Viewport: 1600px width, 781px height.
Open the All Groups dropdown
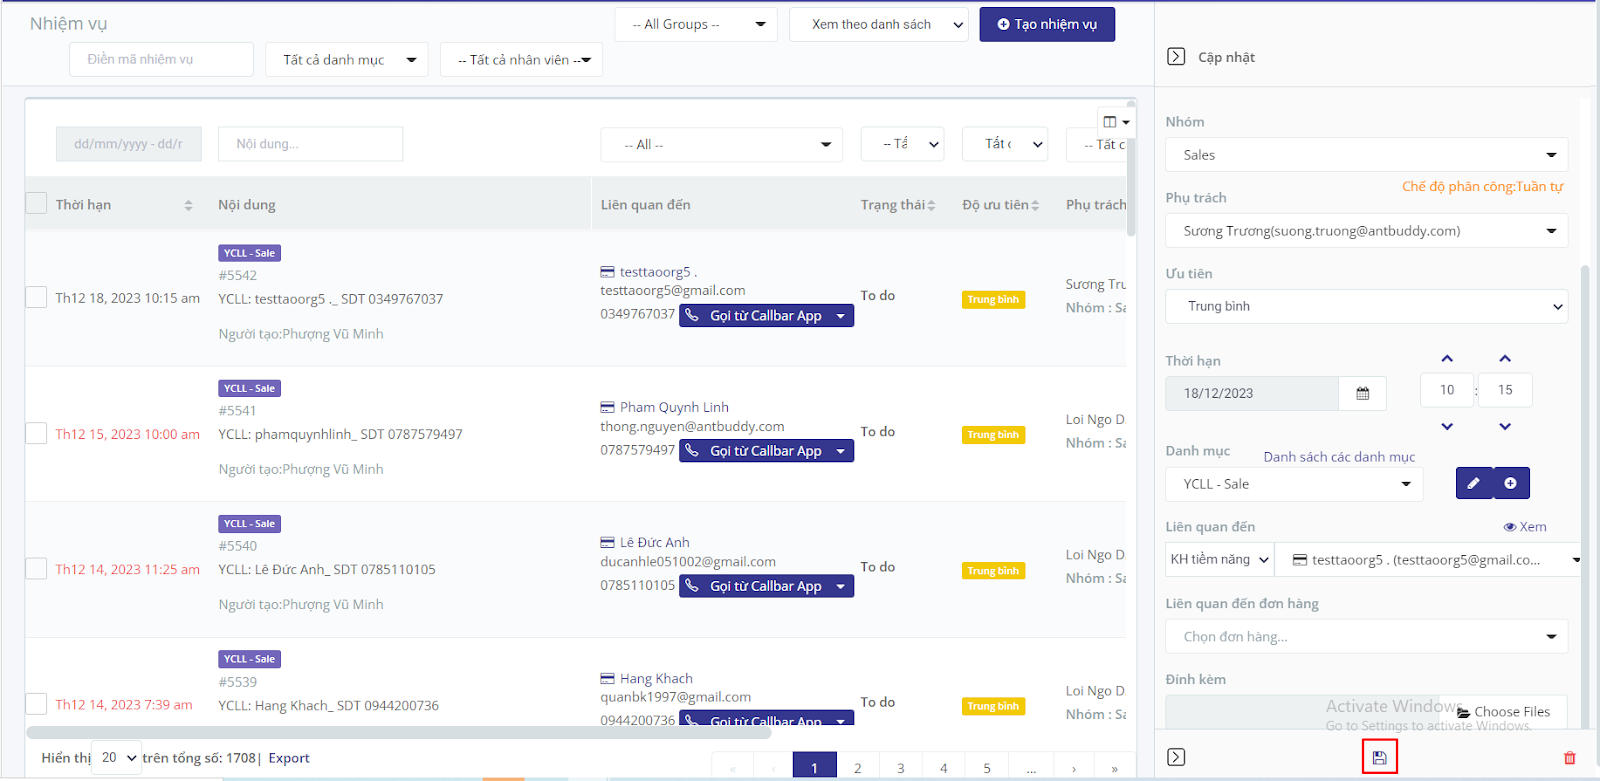695,24
